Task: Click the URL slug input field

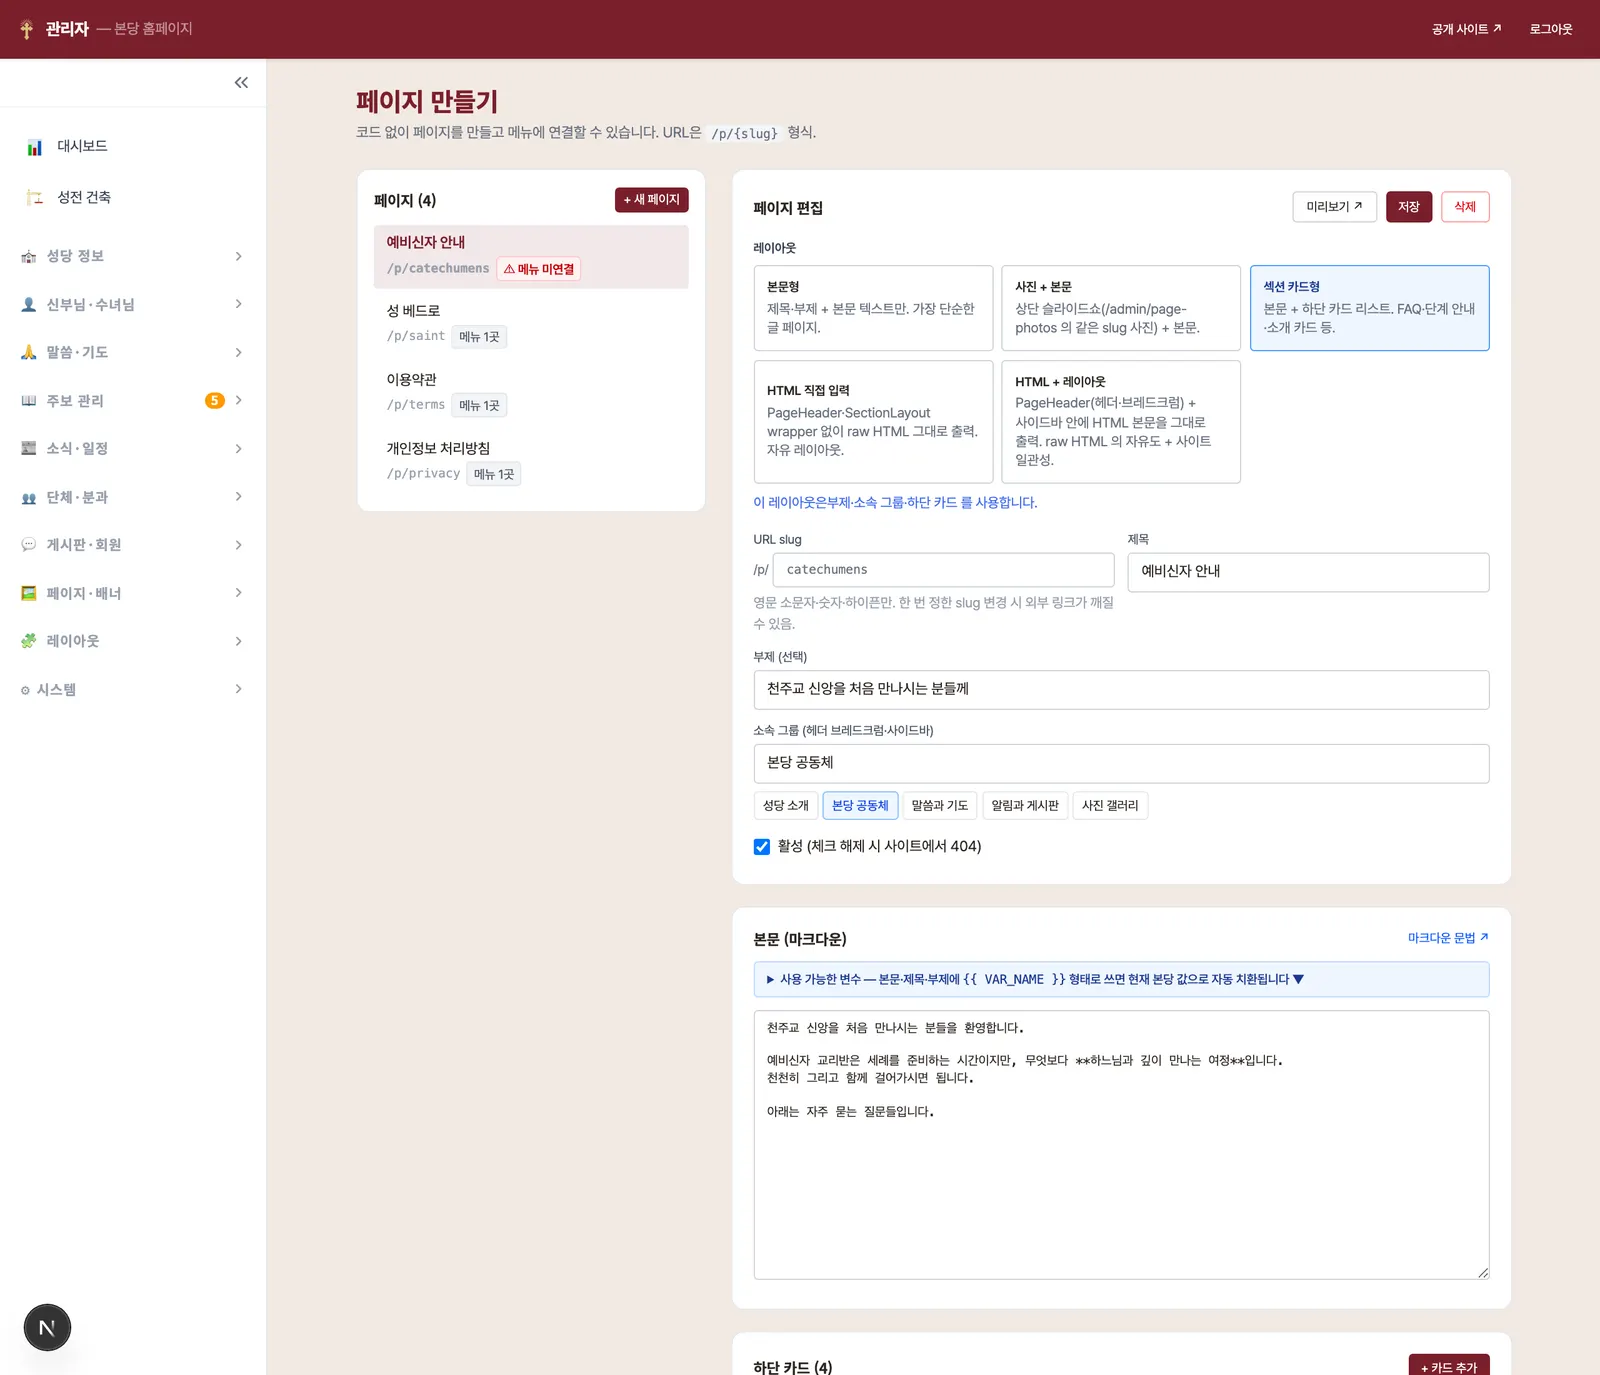Action: 943,570
